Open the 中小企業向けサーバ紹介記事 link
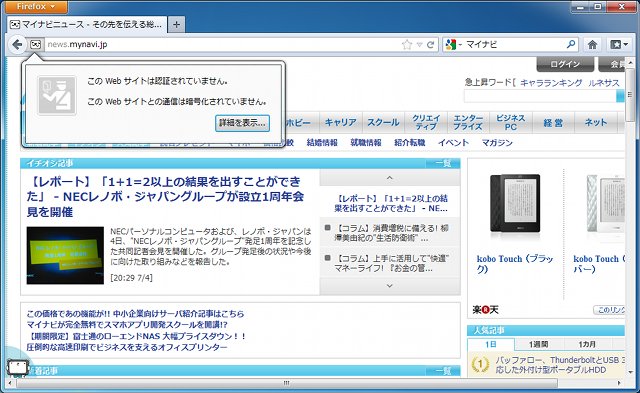 coord(135,314)
